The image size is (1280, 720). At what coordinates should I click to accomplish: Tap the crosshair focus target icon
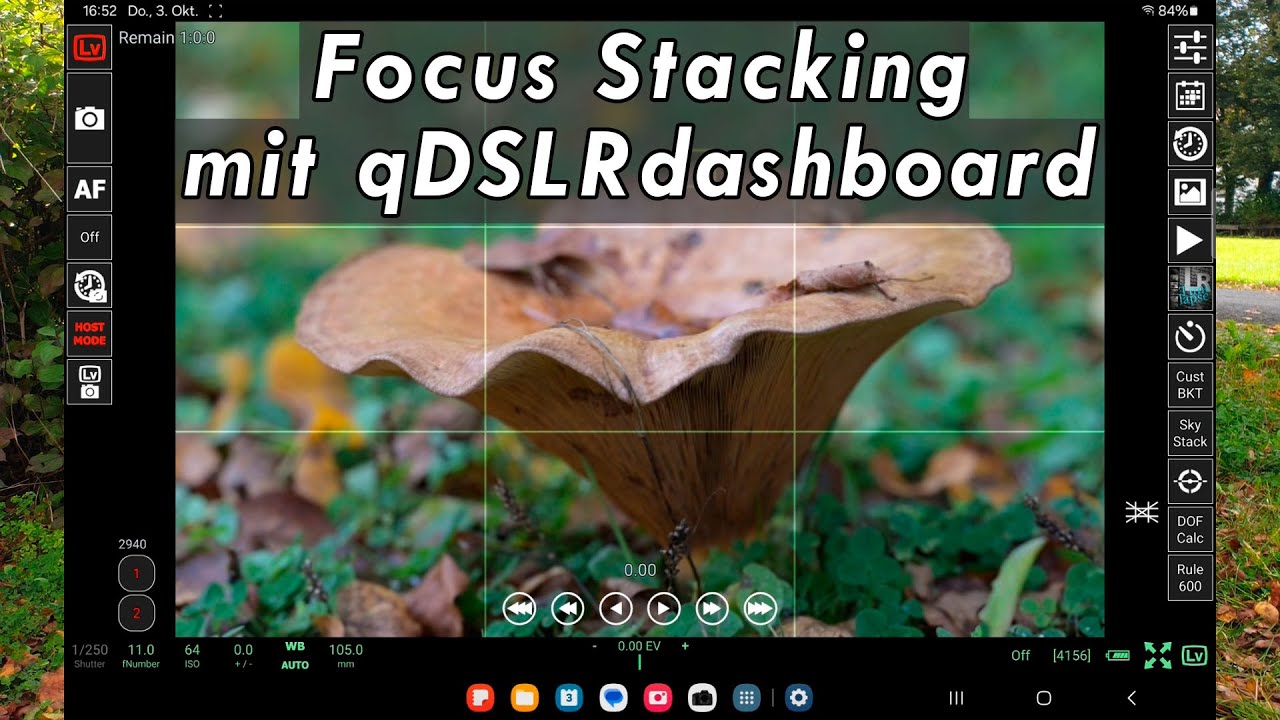pyautogui.click(x=1190, y=481)
